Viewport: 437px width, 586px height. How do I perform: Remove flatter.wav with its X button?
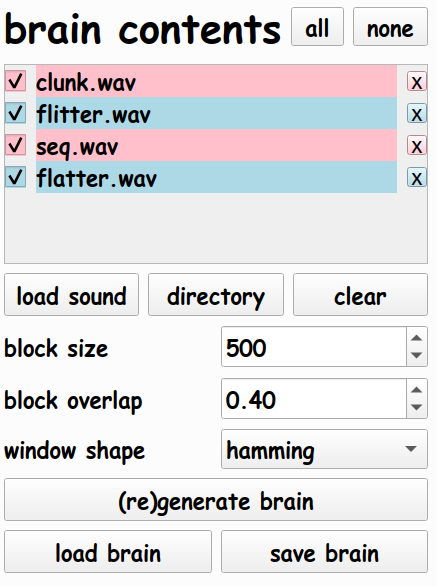[x=417, y=178]
